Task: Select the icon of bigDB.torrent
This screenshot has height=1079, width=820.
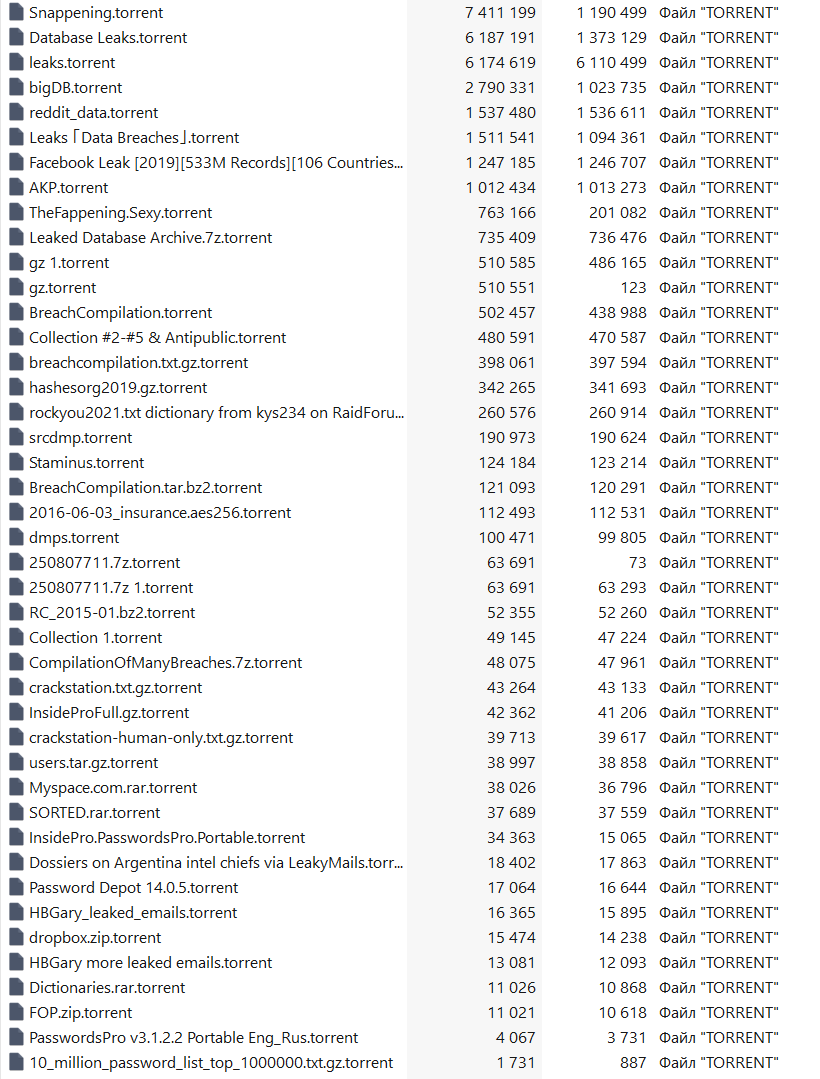Action: [x=17, y=88]
